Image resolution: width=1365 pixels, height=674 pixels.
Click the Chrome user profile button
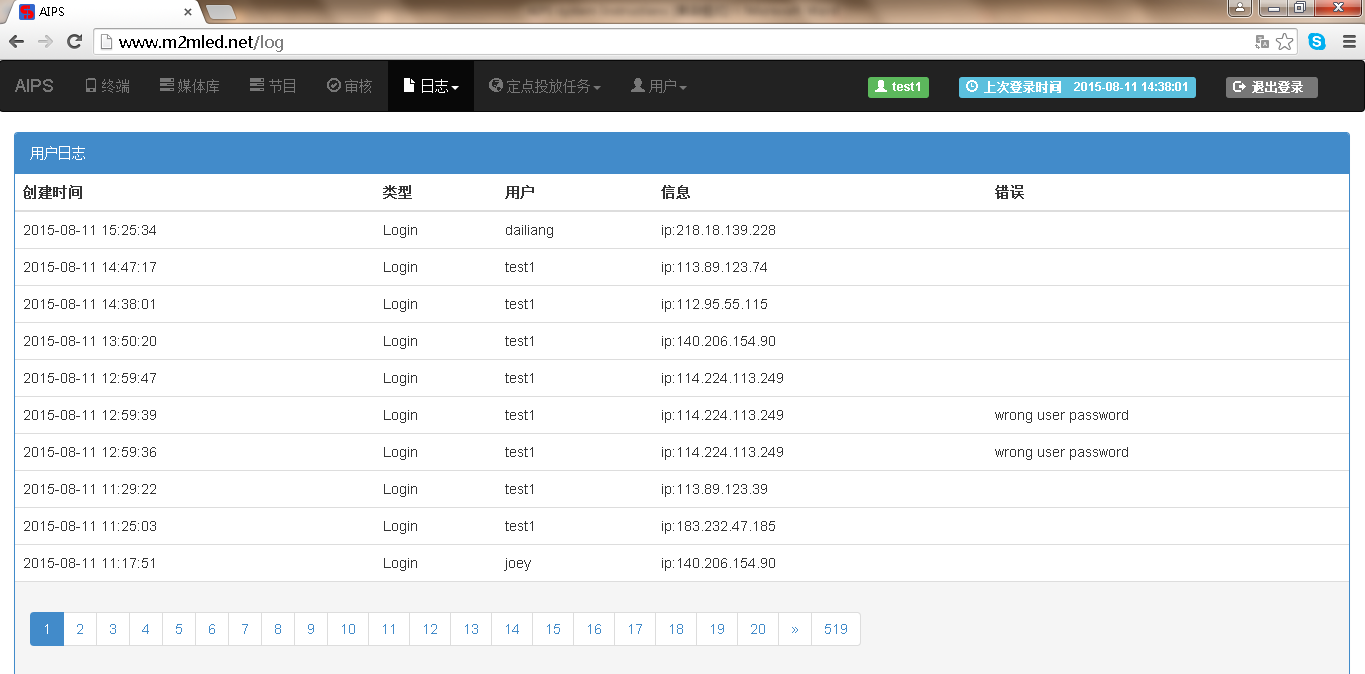1240,8
